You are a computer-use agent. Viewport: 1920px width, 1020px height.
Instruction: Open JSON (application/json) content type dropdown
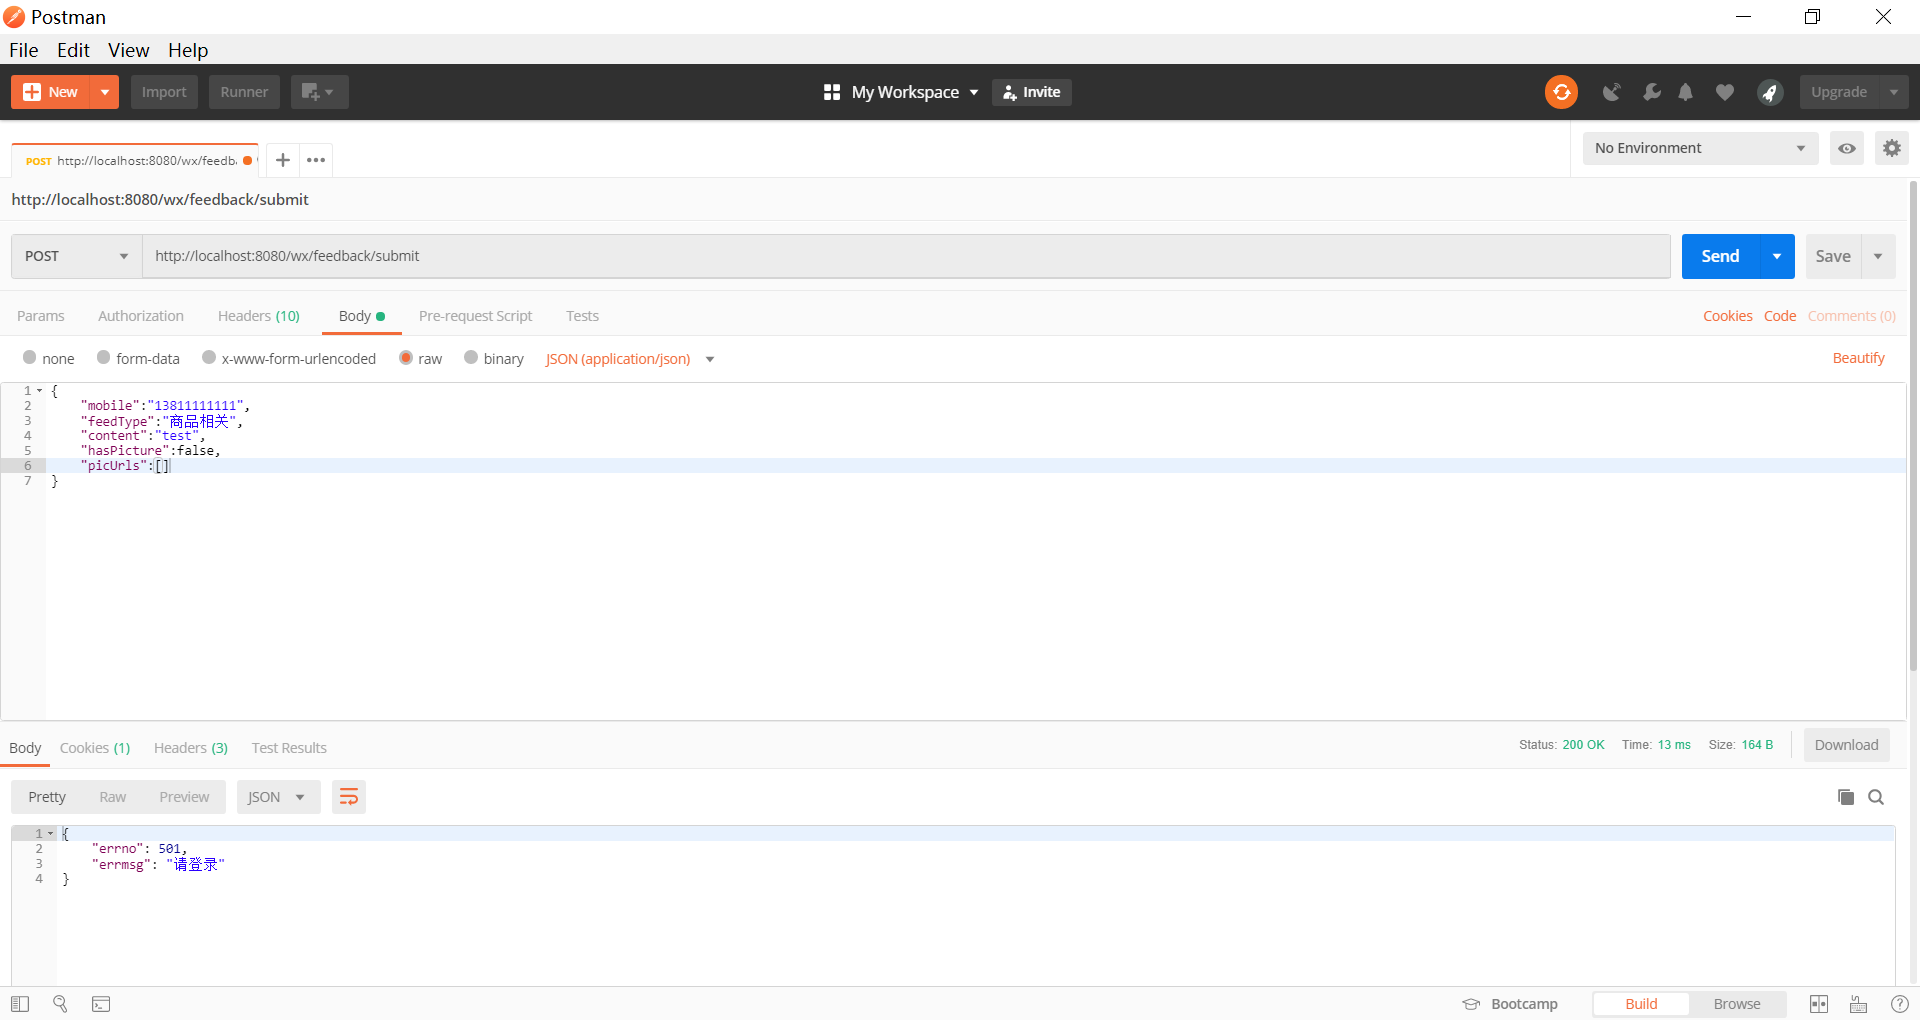tap(629, 359)
